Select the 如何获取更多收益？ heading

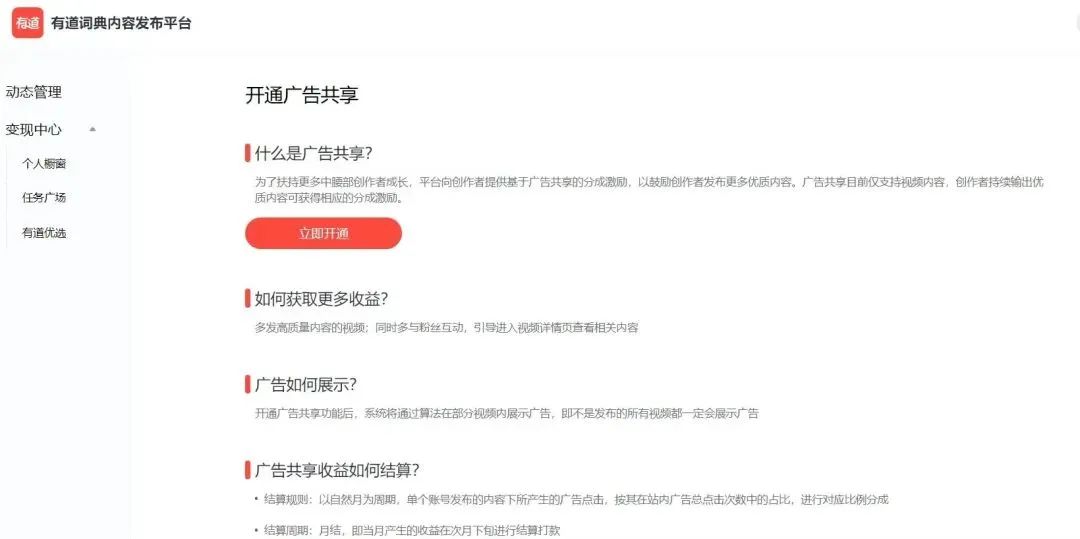(322, 299)
